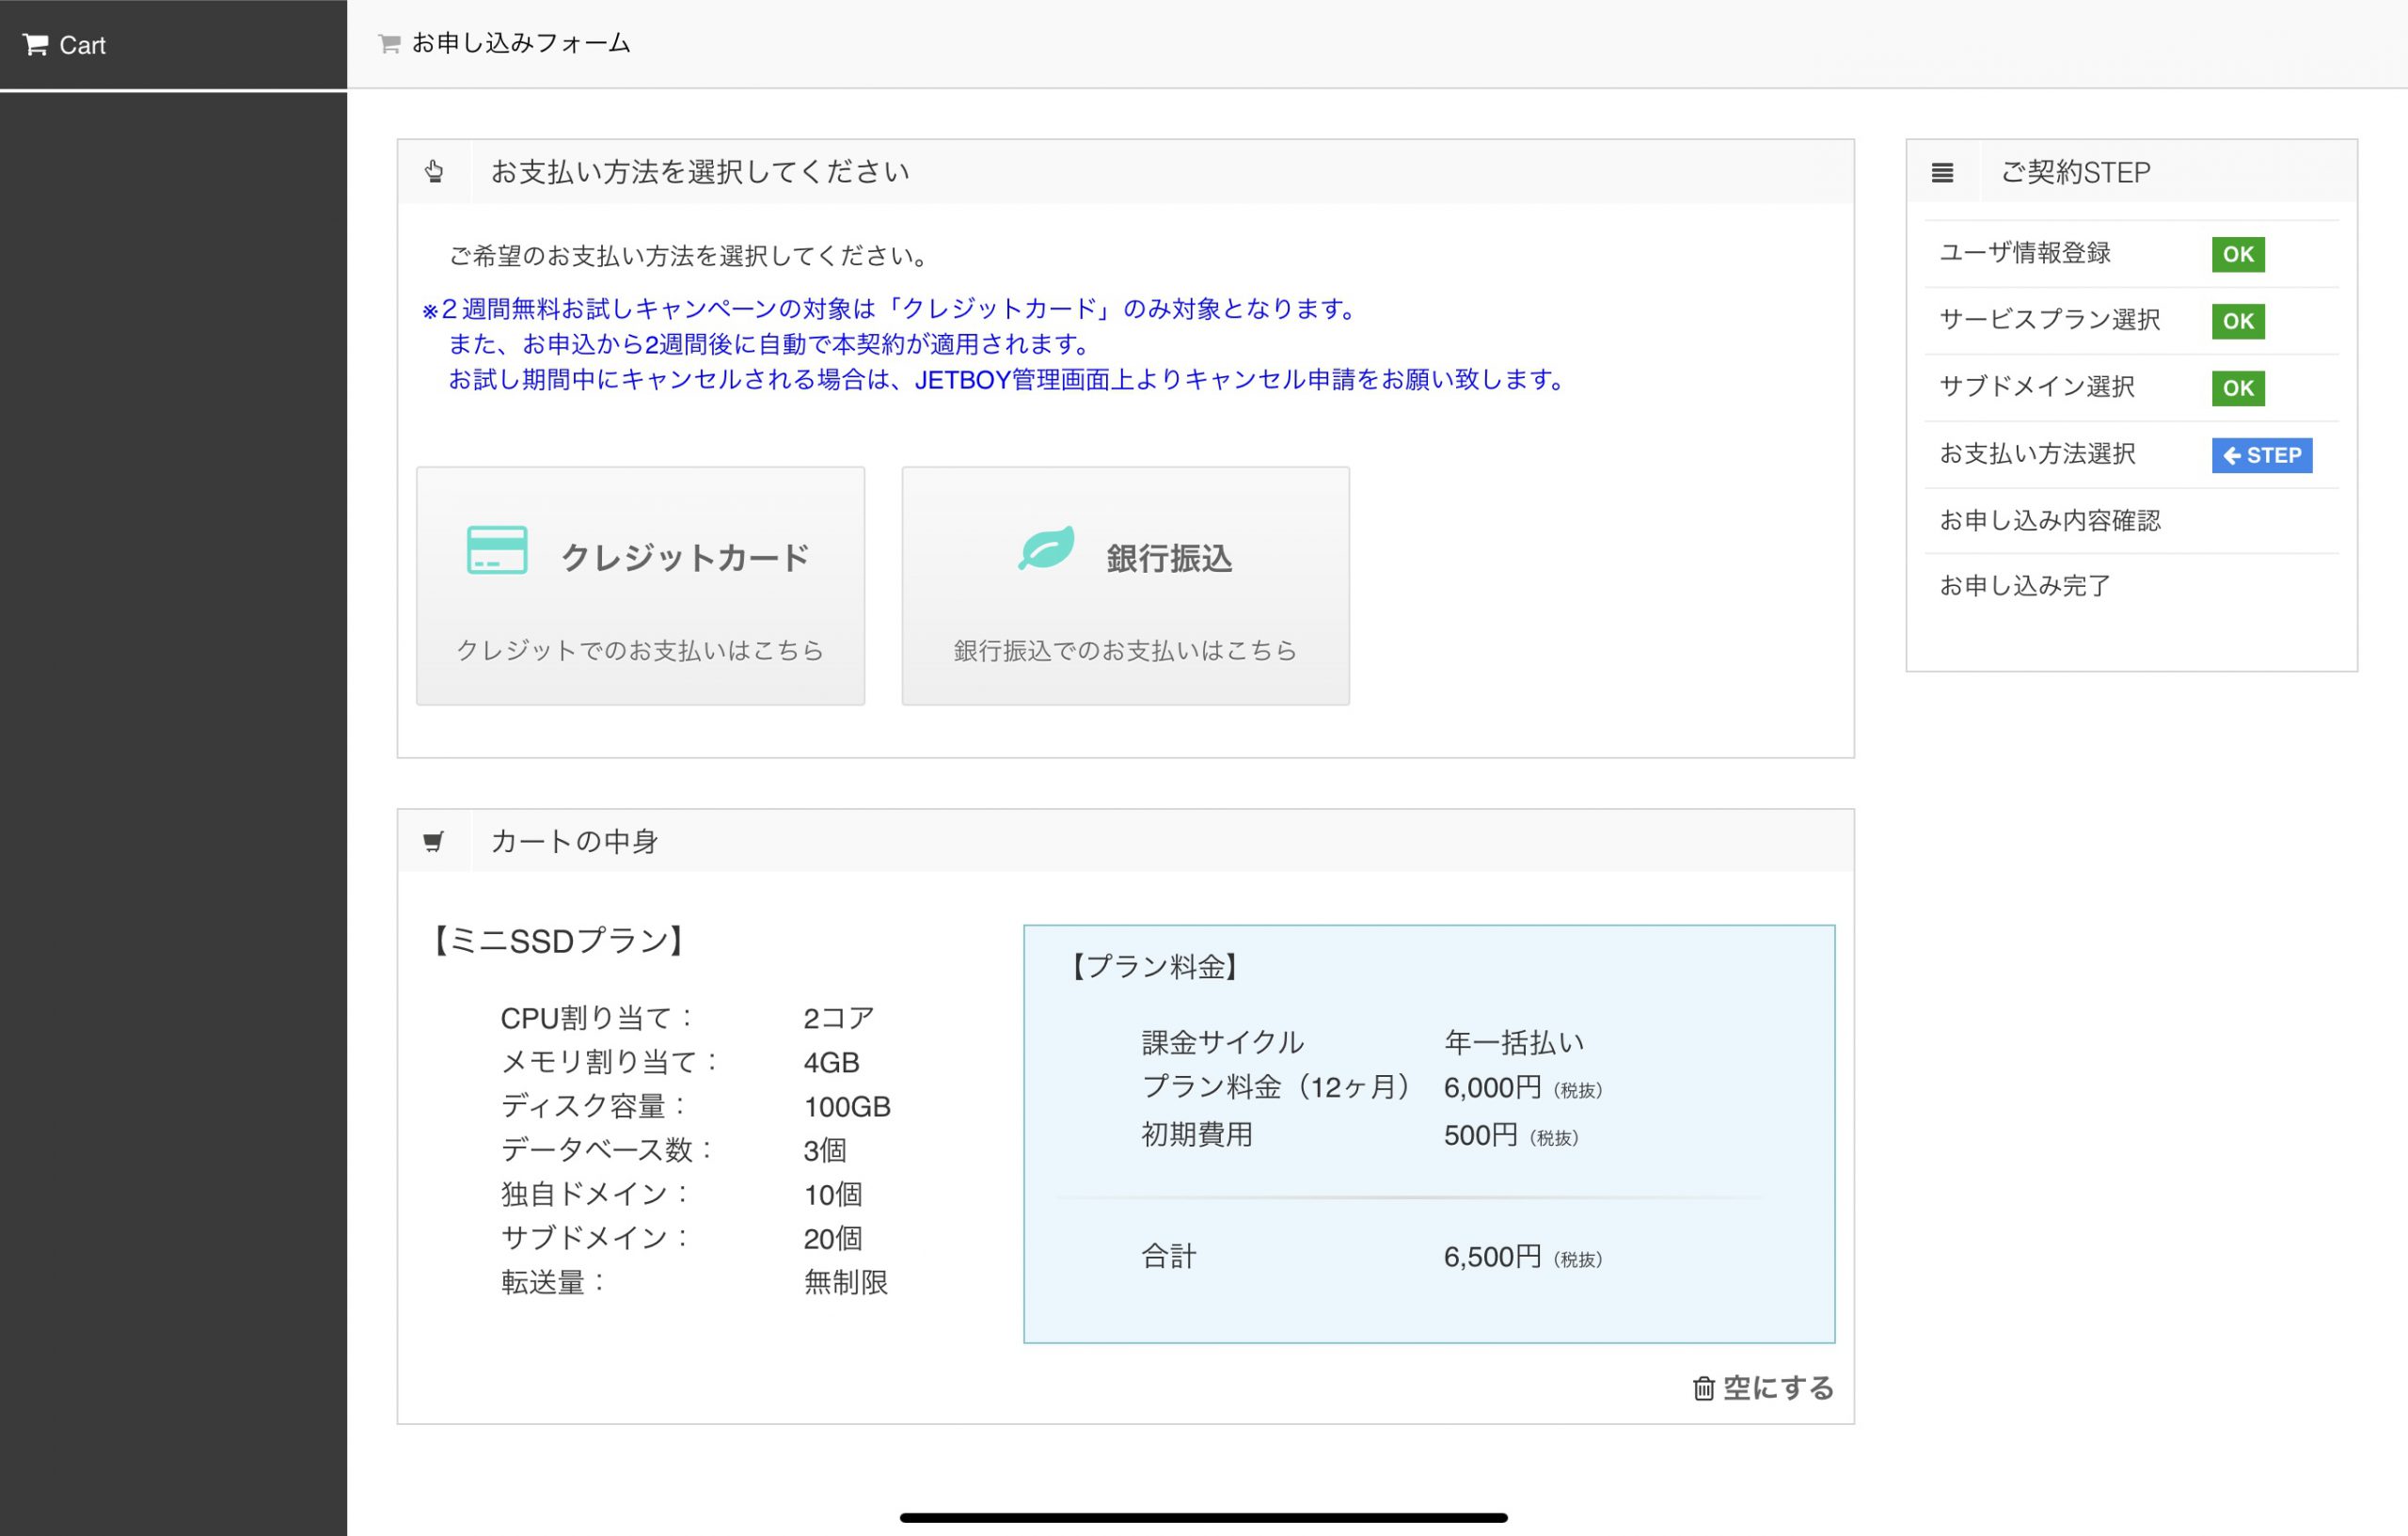Click the 4GB memory value
Screen dimensions: 2408x1536
[x=831, y=1062]
